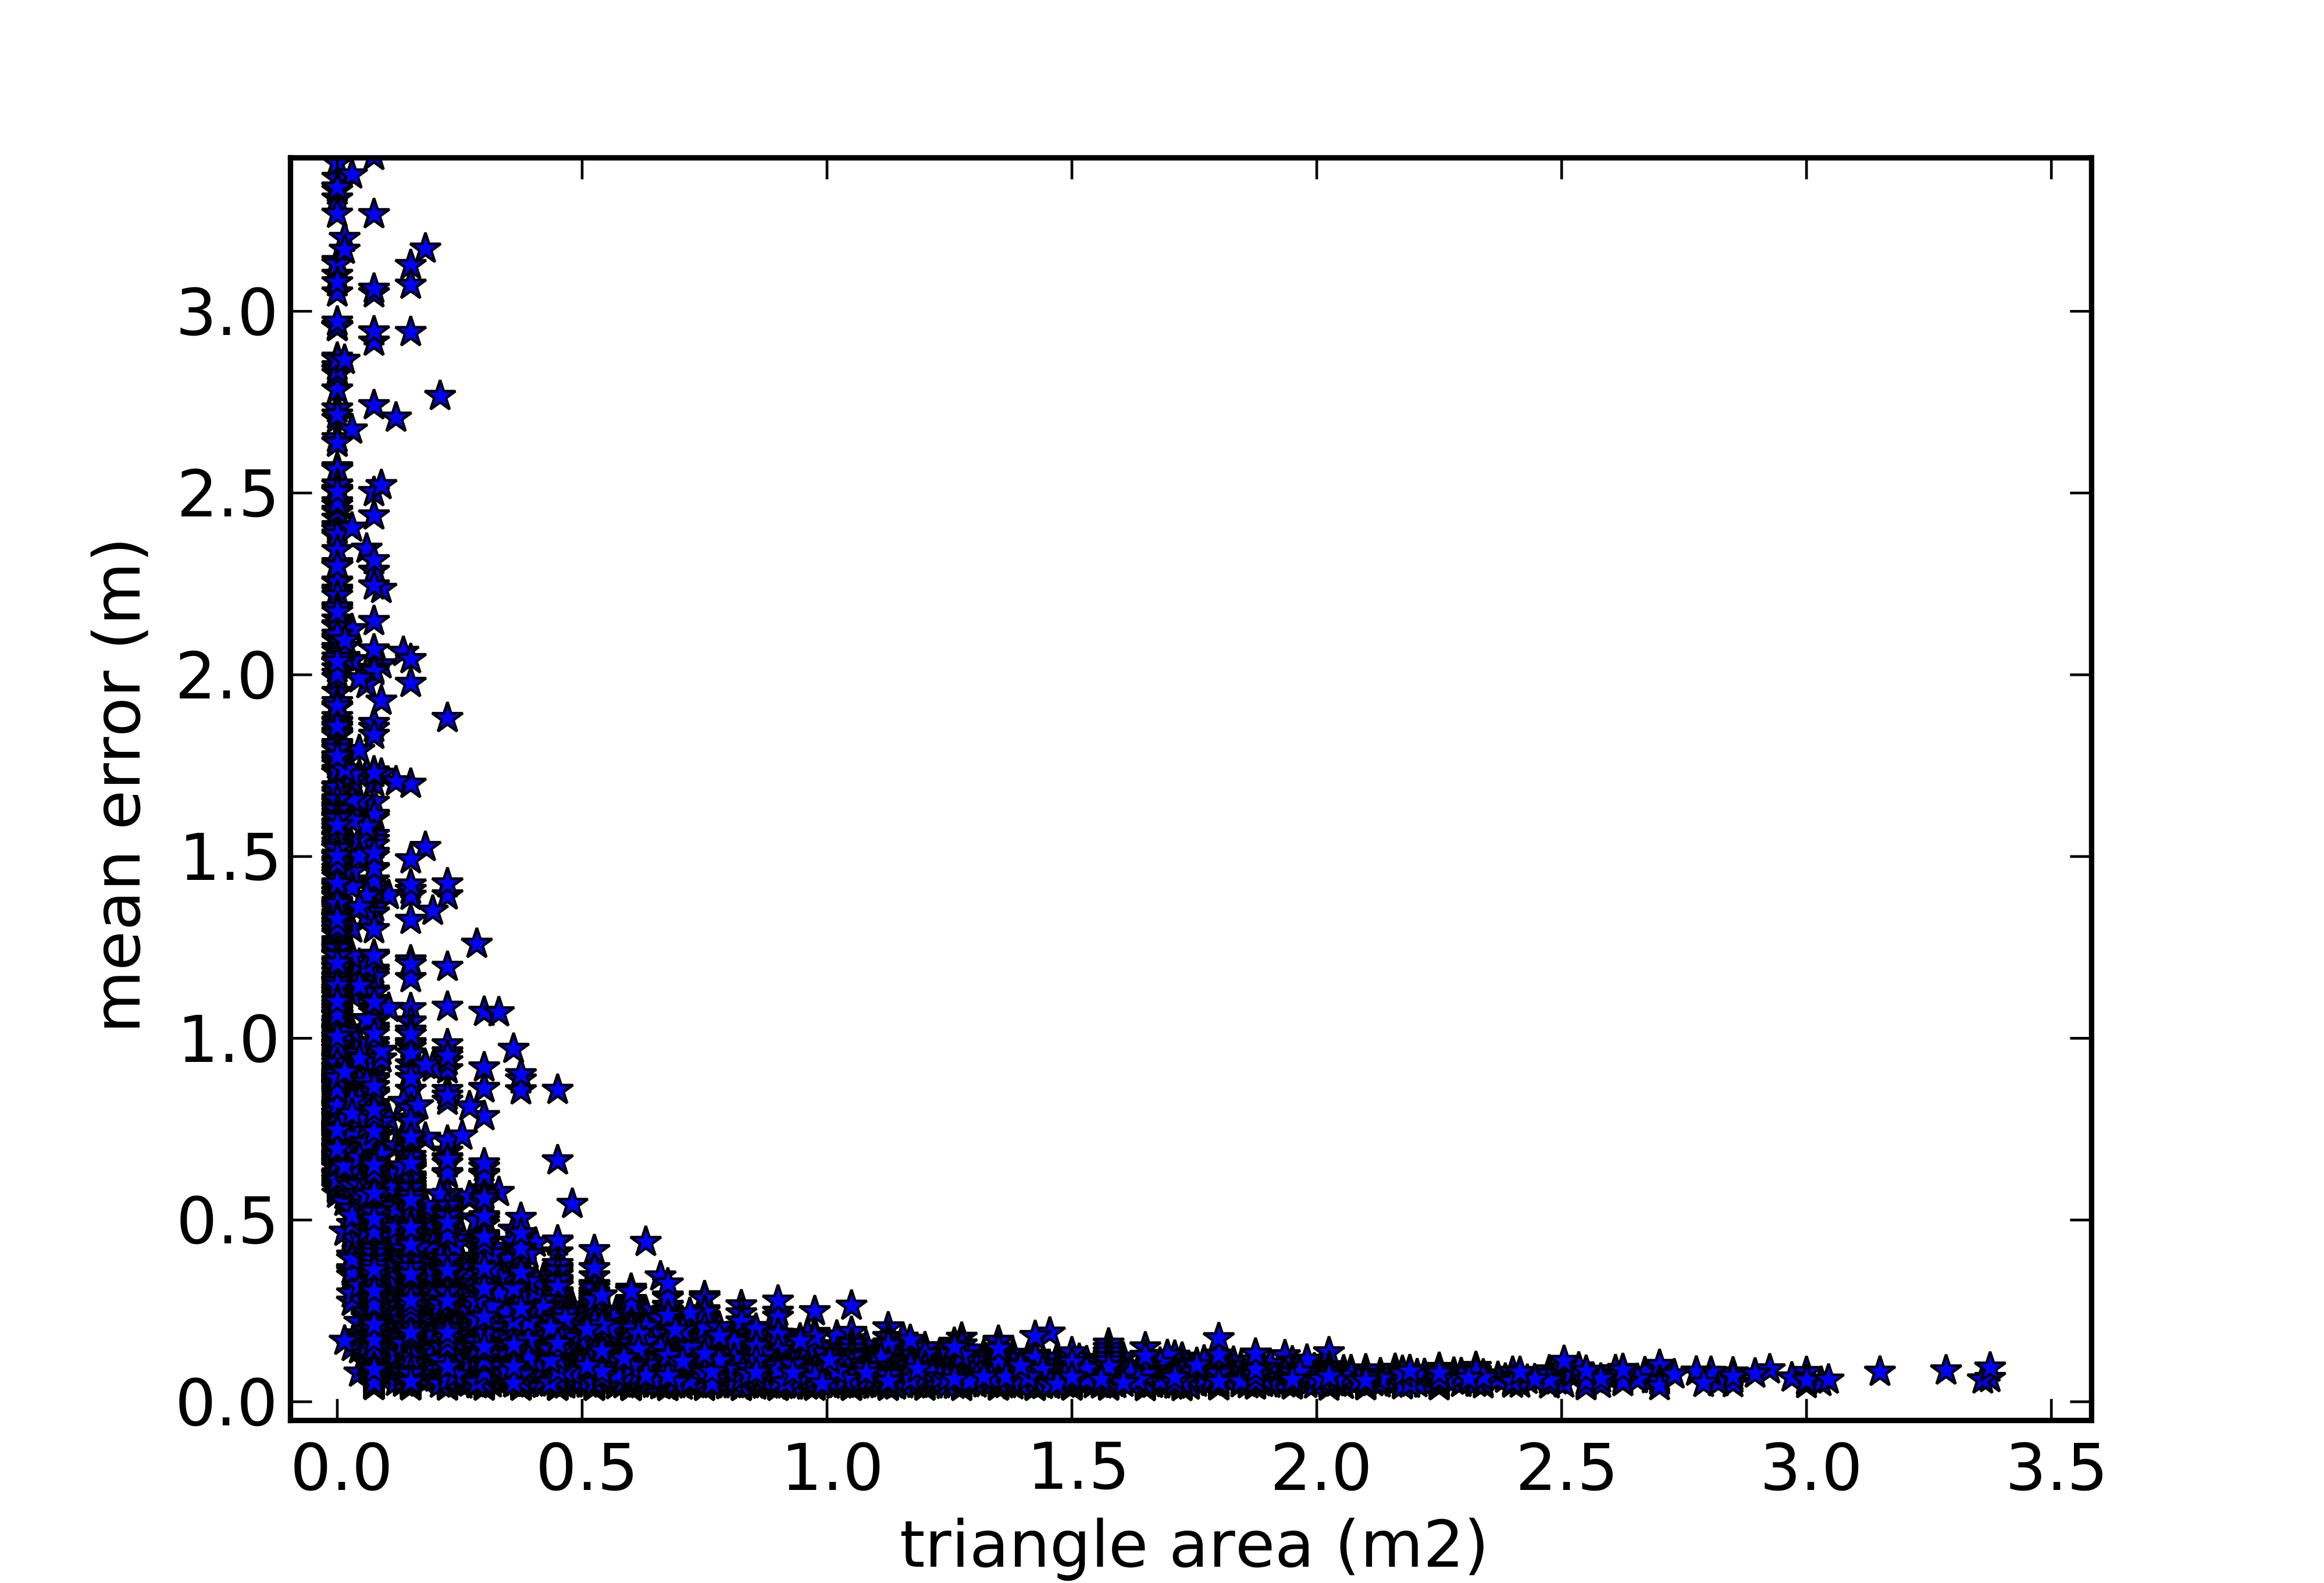This screenshot has height=1583, width=2324.
Task: Select the rightmost star data point
Action: [1989, 1367]
